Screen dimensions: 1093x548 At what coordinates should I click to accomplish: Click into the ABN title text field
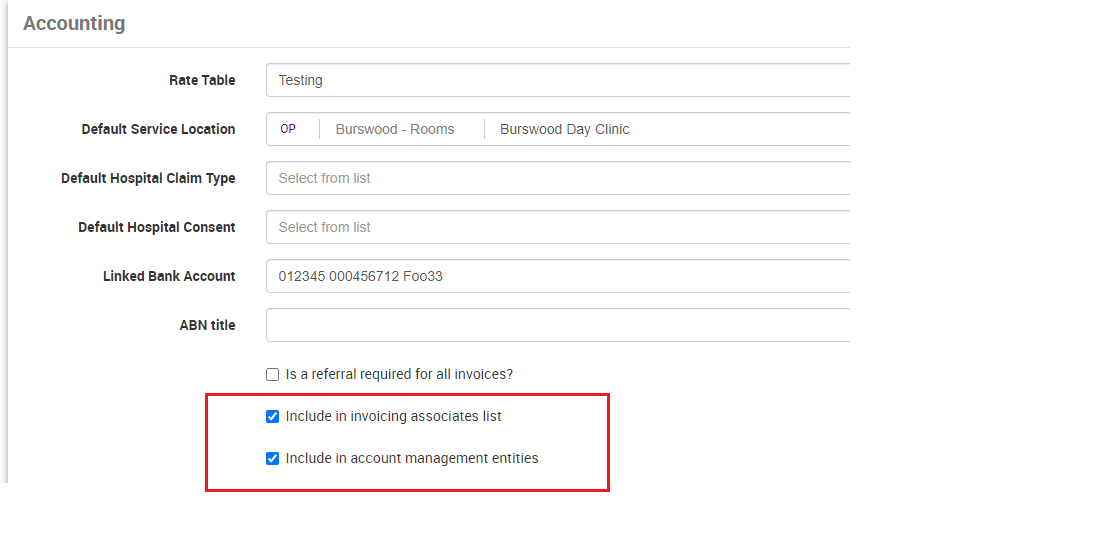click(x=556, y=325)
